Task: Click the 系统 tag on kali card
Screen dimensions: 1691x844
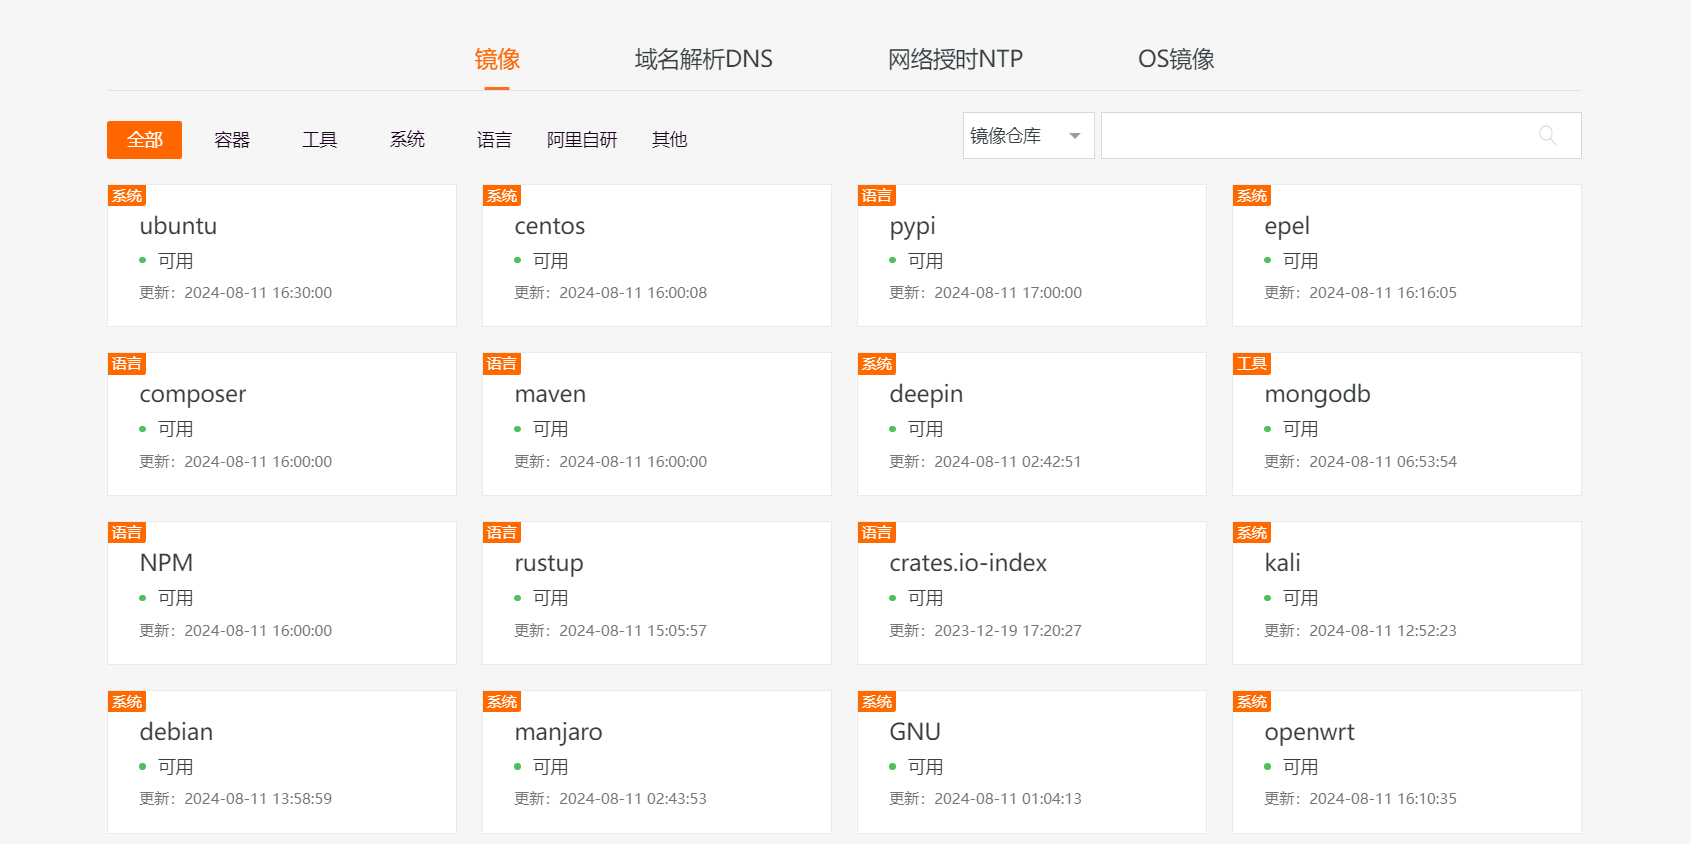Action: point(1252,533)
